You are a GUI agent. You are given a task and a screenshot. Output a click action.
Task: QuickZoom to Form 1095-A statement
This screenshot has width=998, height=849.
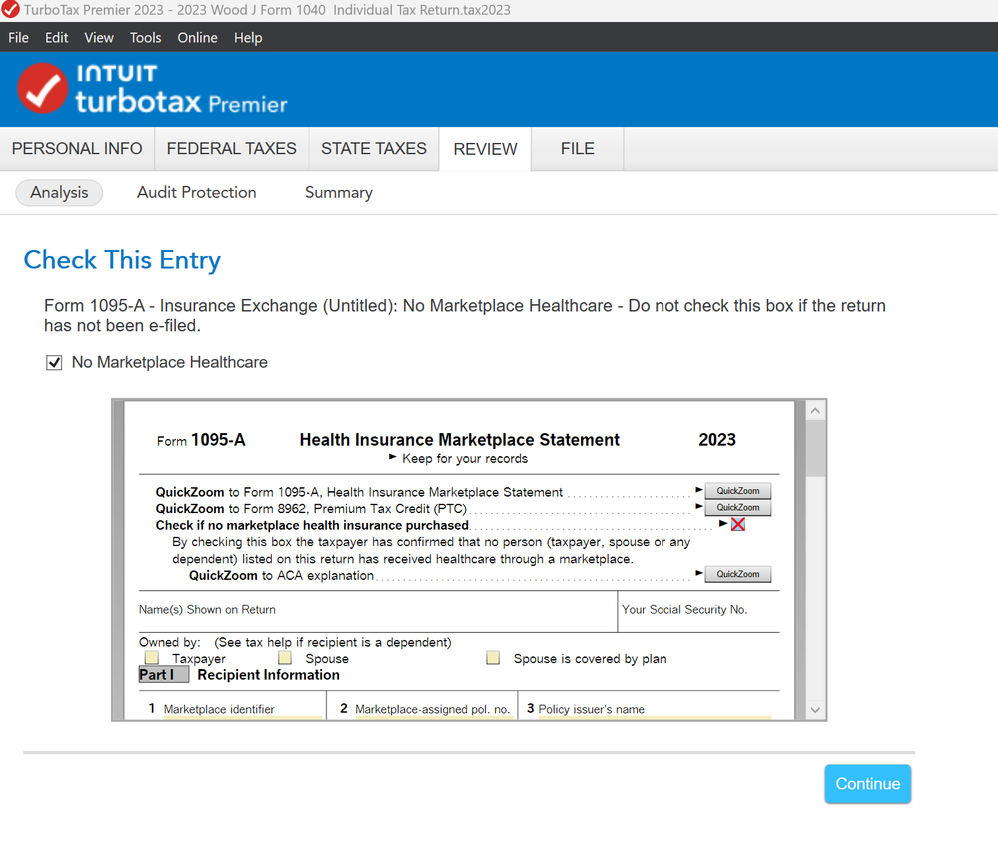coord(738,491)
